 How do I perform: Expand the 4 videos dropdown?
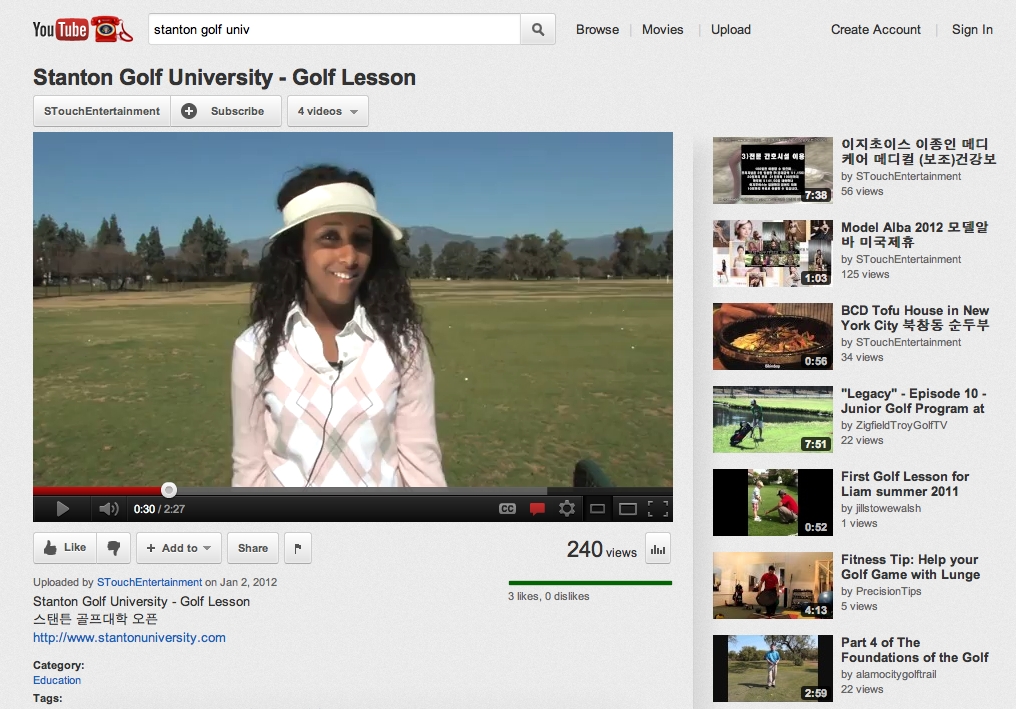point(328,111)
